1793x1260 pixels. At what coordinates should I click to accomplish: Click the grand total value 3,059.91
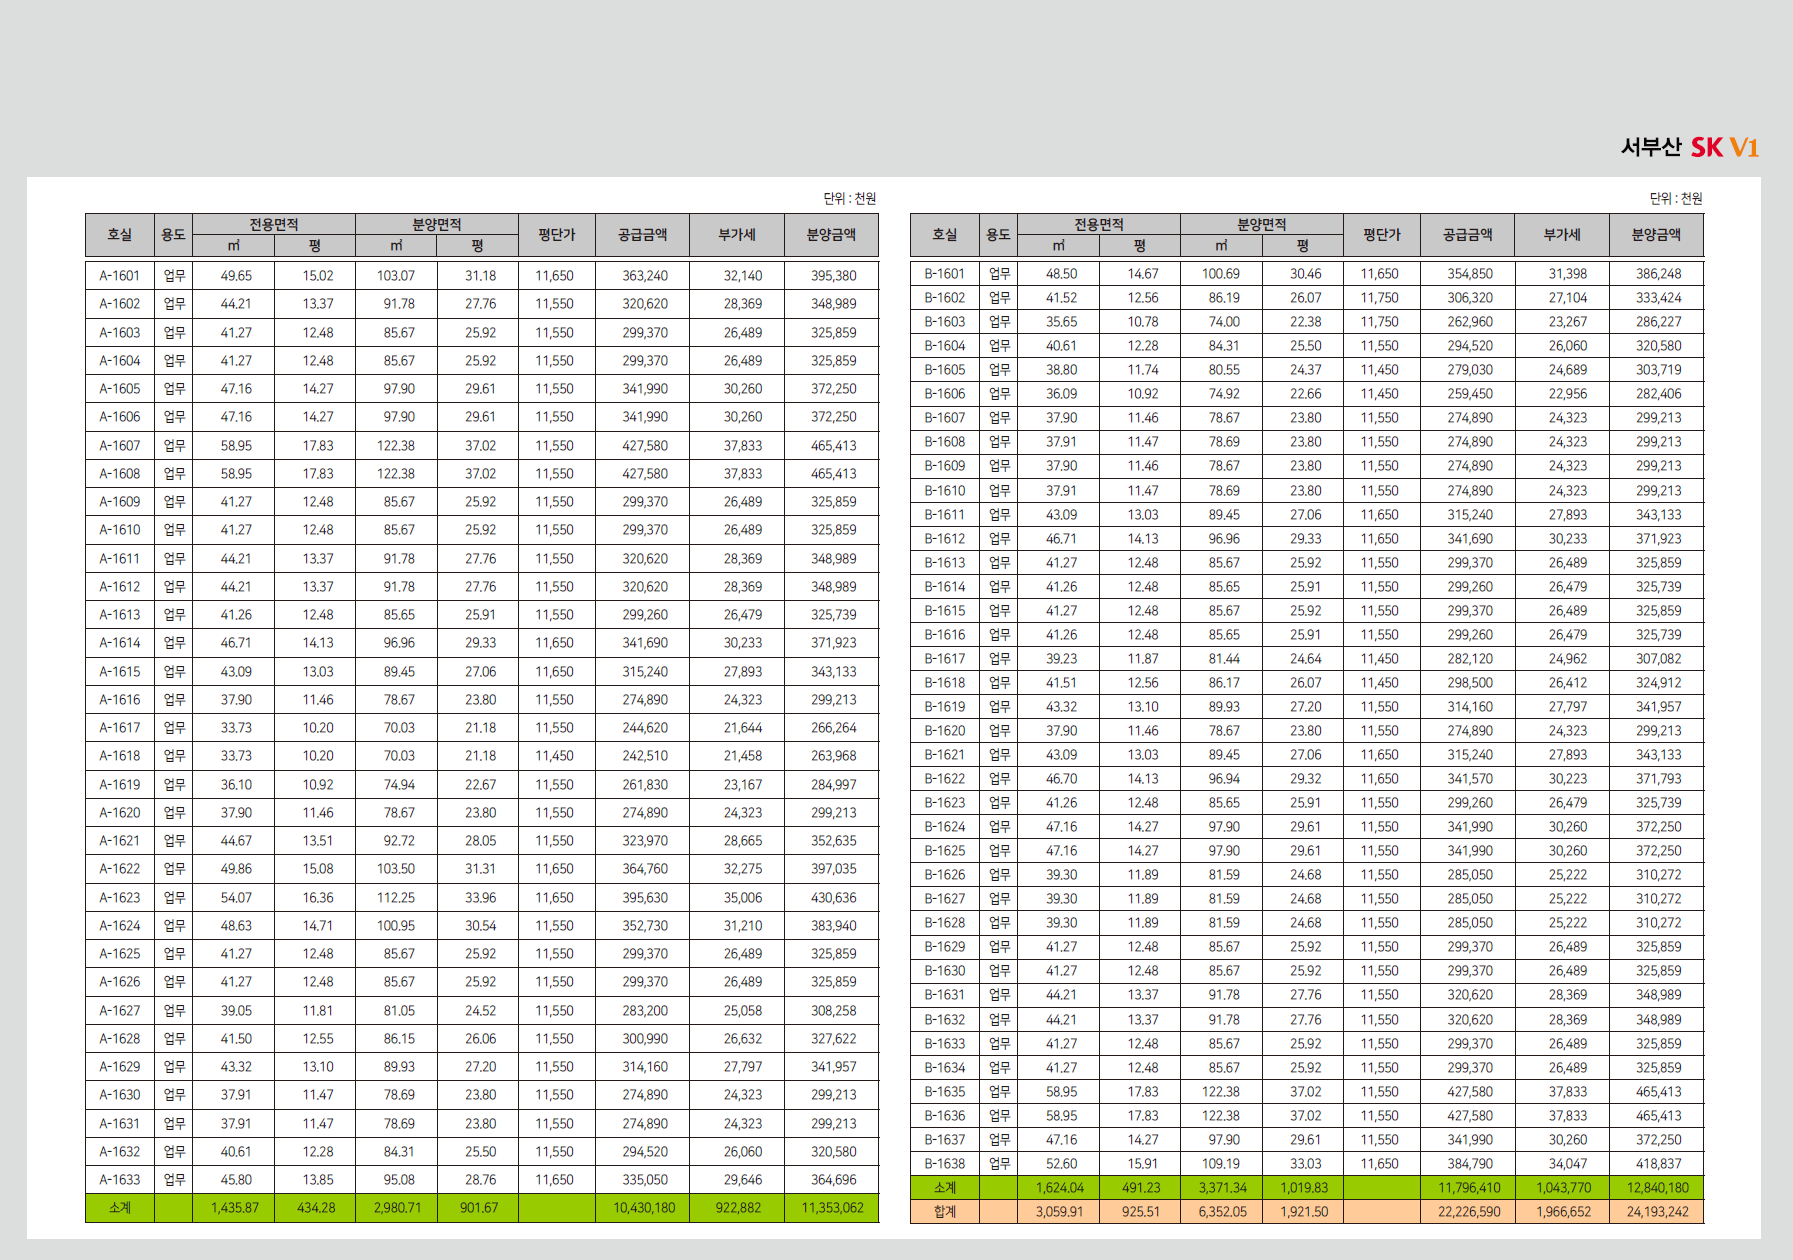[x=1059, y=1212]
